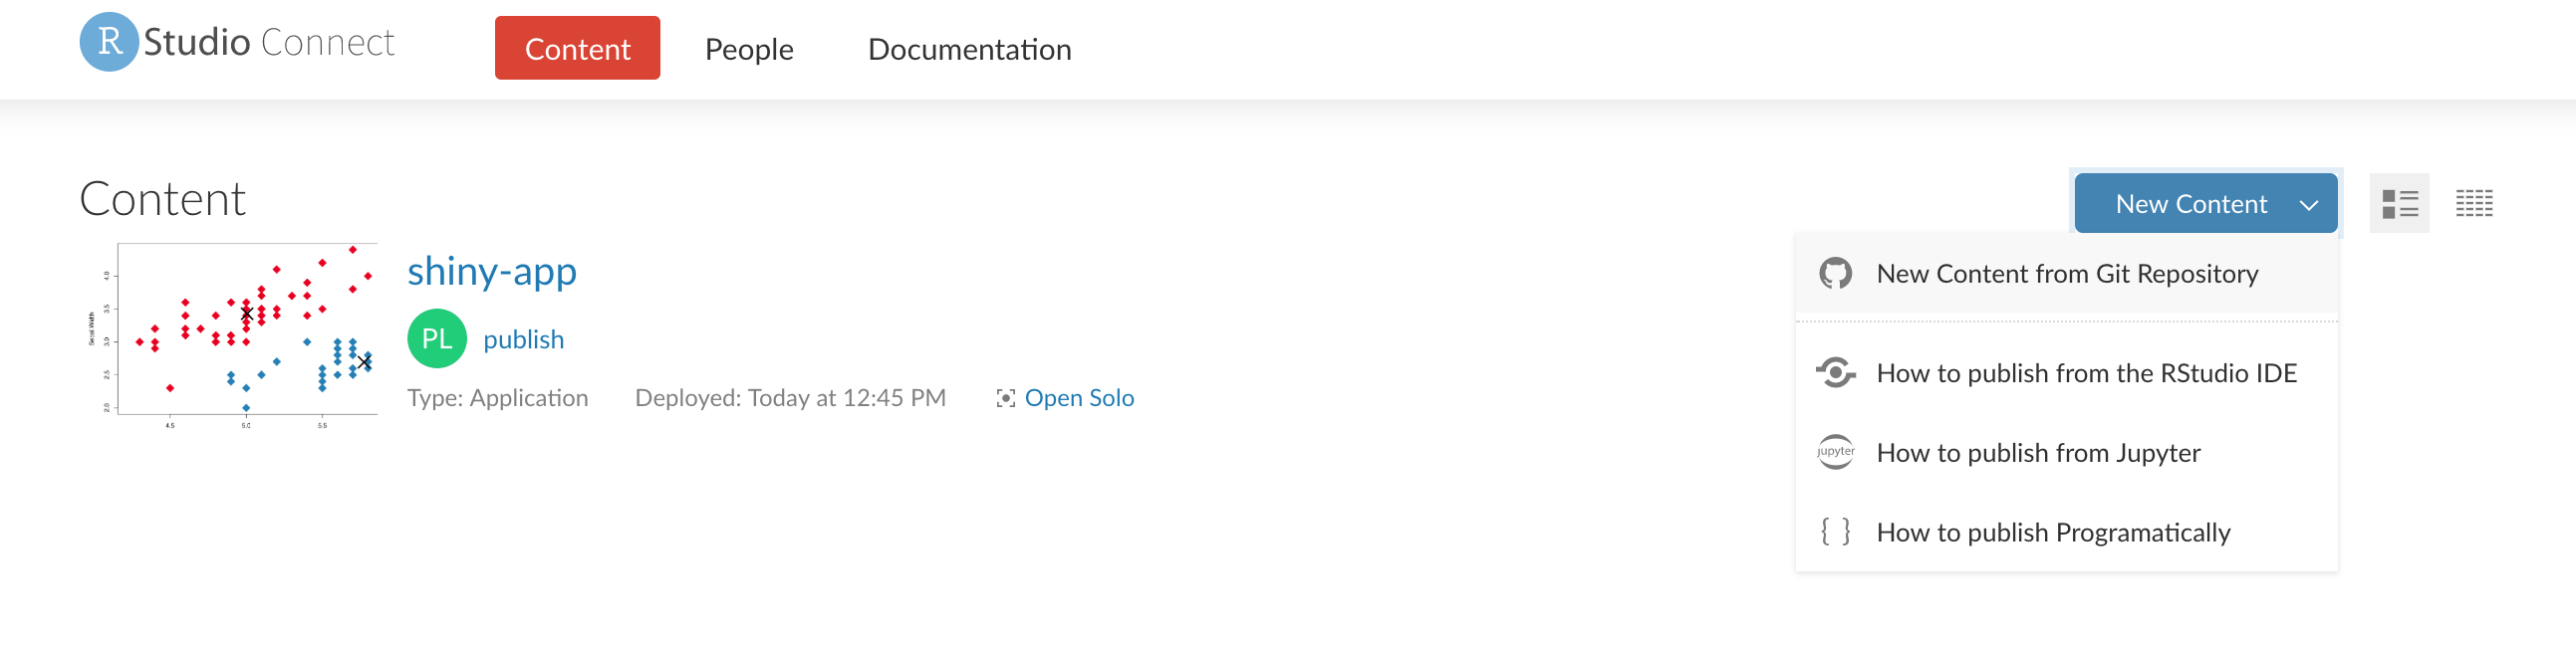Open the Documentation navigation tab
Screen dimensions: 2576x647
coord(969,49)
